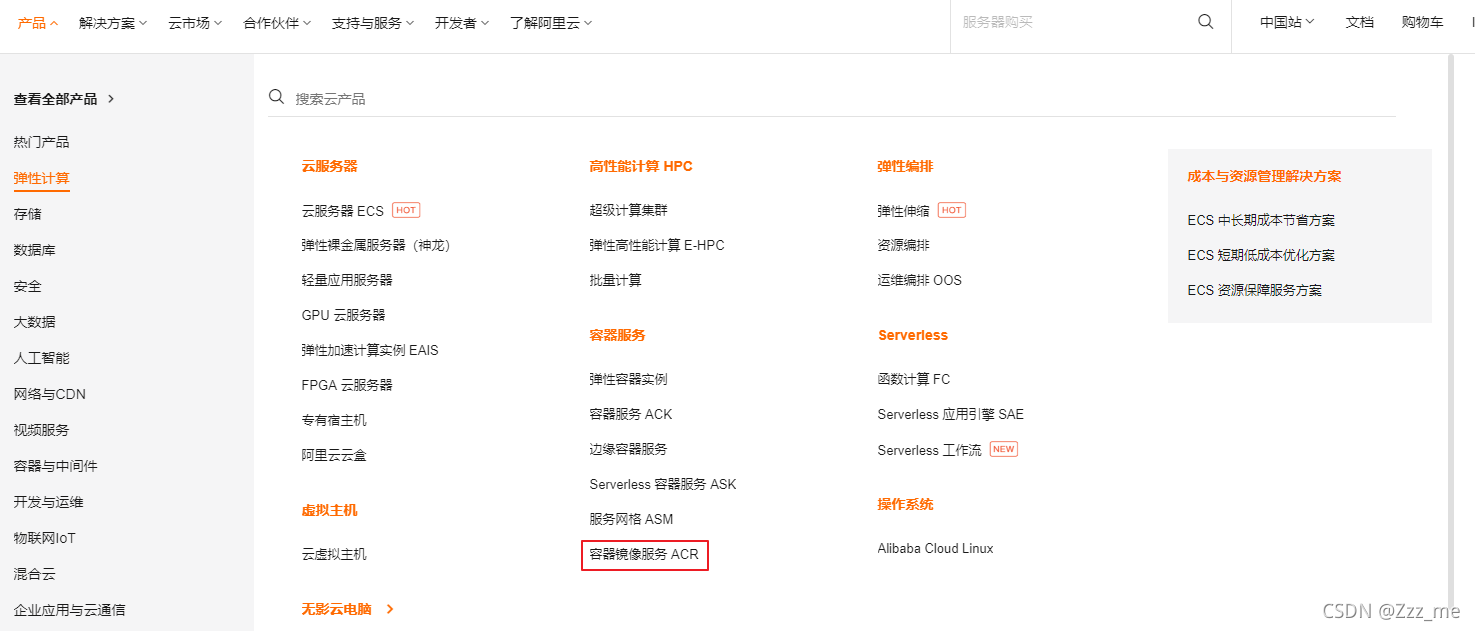This screenshot has height=631, width=1475.
Task: Click the search magnifier icon in top bar
Action: pyautogui.click(x=1206, y=22)
